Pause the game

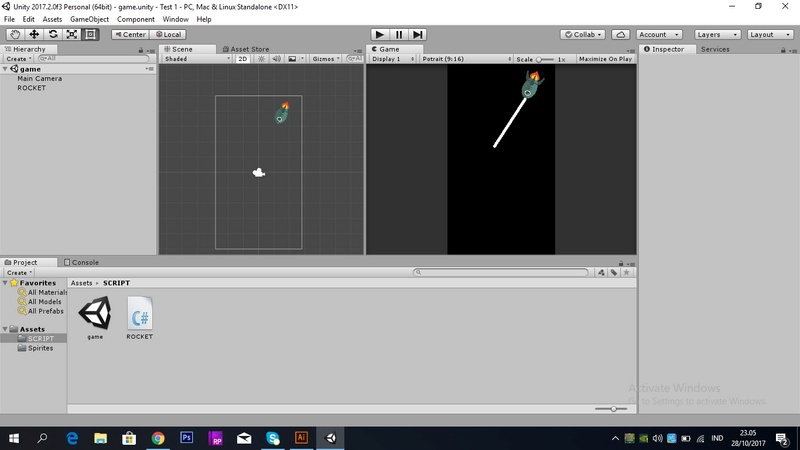pos(398,34)
